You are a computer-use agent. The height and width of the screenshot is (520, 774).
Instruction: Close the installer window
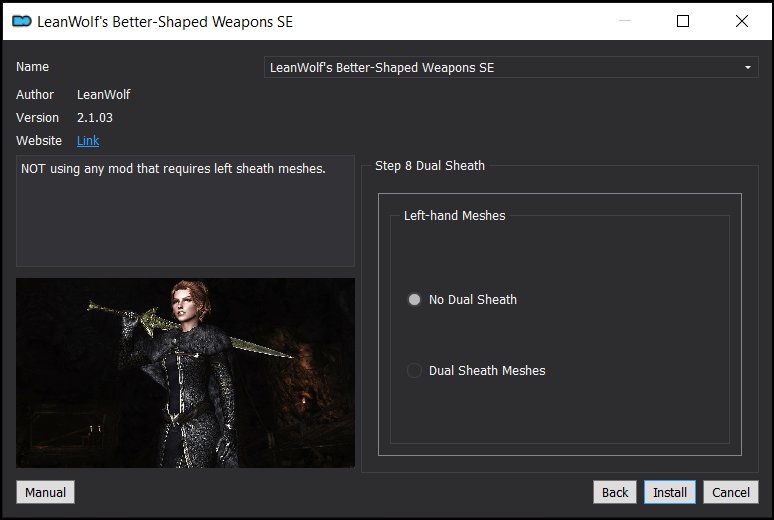tap(741, 21)
